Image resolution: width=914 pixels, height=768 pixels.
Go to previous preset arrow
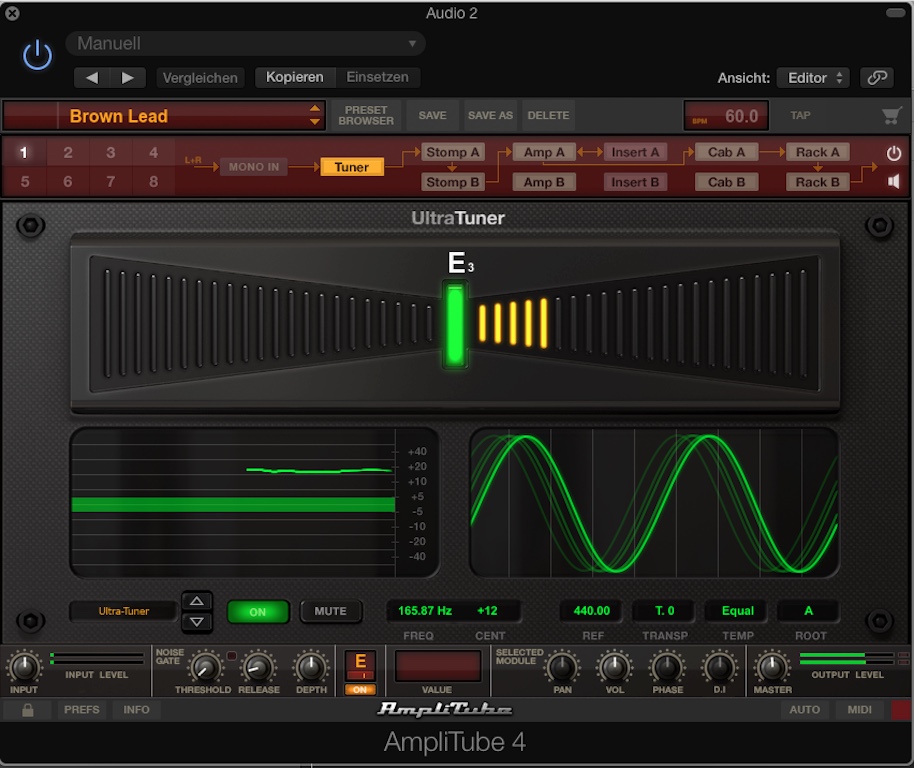click(92, 77)
